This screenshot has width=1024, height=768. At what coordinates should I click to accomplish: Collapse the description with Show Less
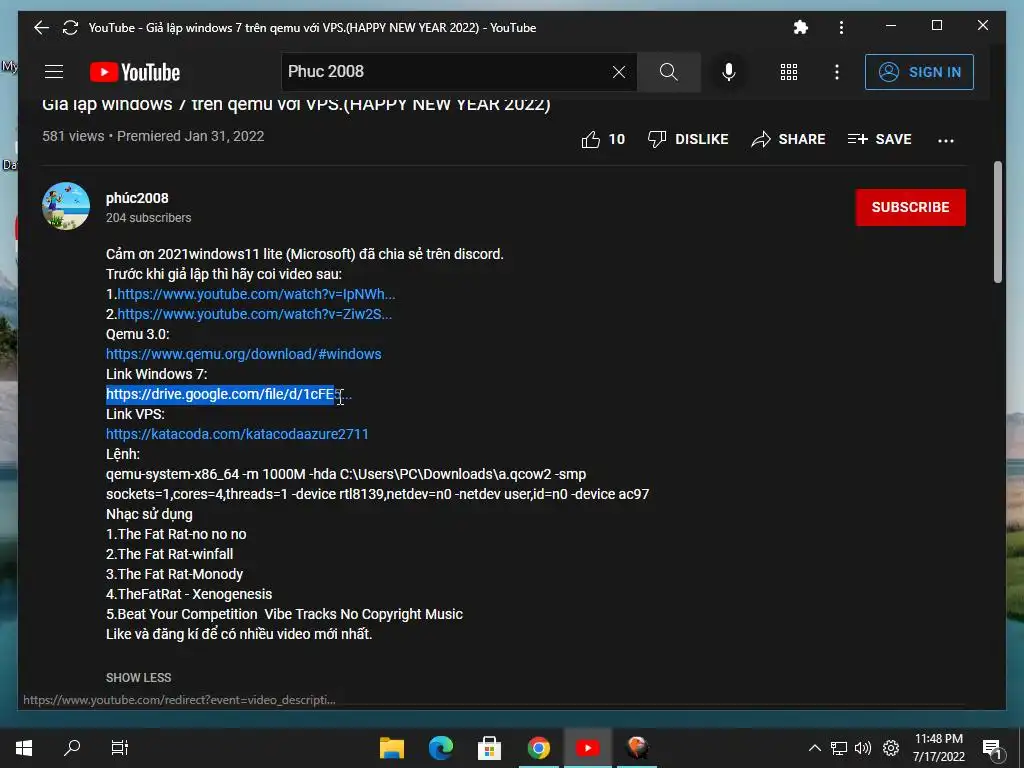(x=138, y=678)
